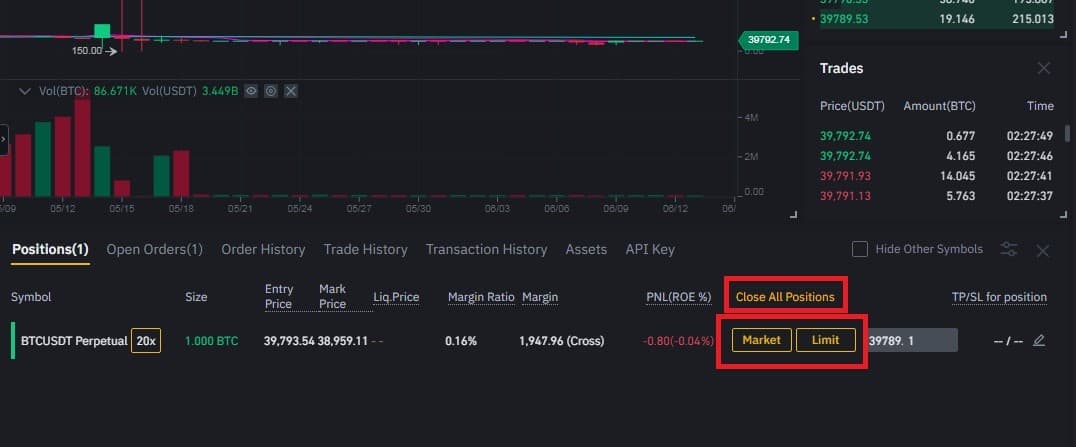Expand the left sidebar arrow handle
This screenshot has width=1076, height=447.
(x=3, y=139)
